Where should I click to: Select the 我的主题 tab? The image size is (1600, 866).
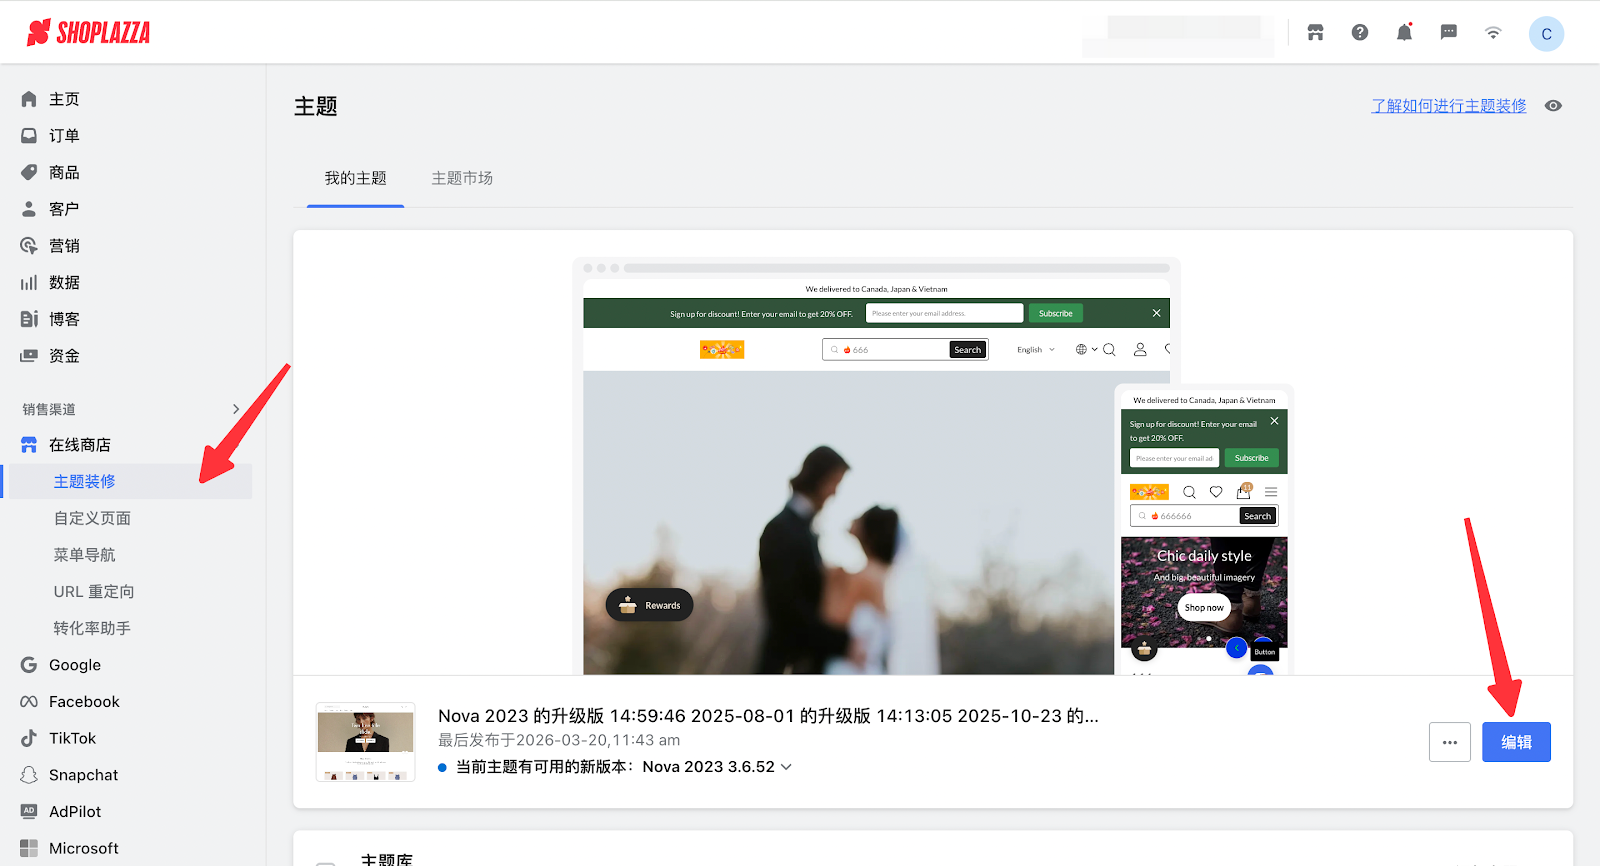[355, 178]
